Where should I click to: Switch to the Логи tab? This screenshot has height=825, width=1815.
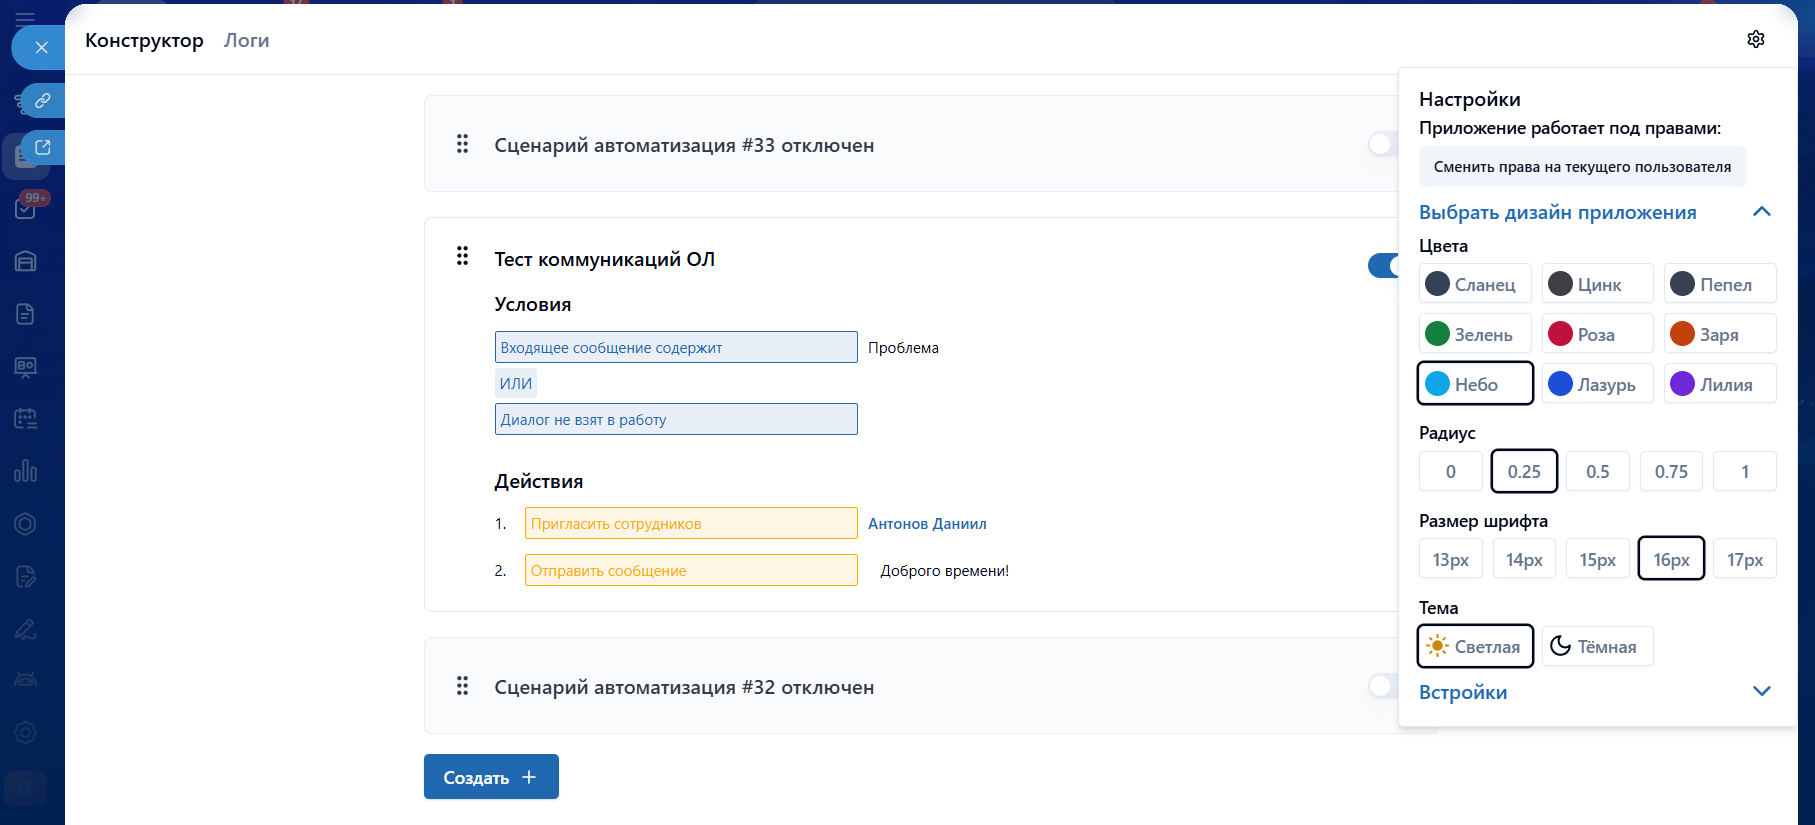coord(247,40)
